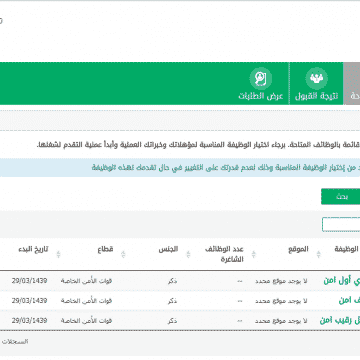
Task: Click the قطاع column header text
Action: point(105,249)
